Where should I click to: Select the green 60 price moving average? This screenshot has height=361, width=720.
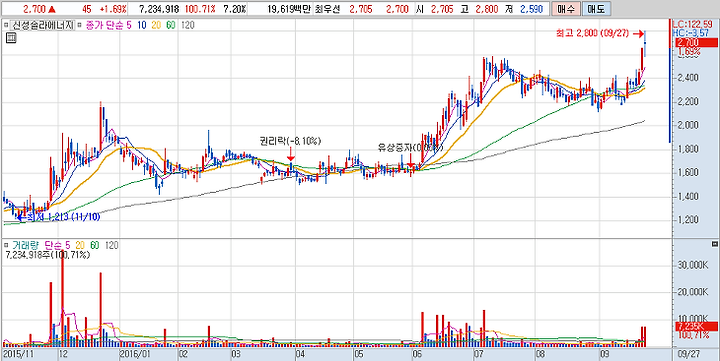(171, 26)
